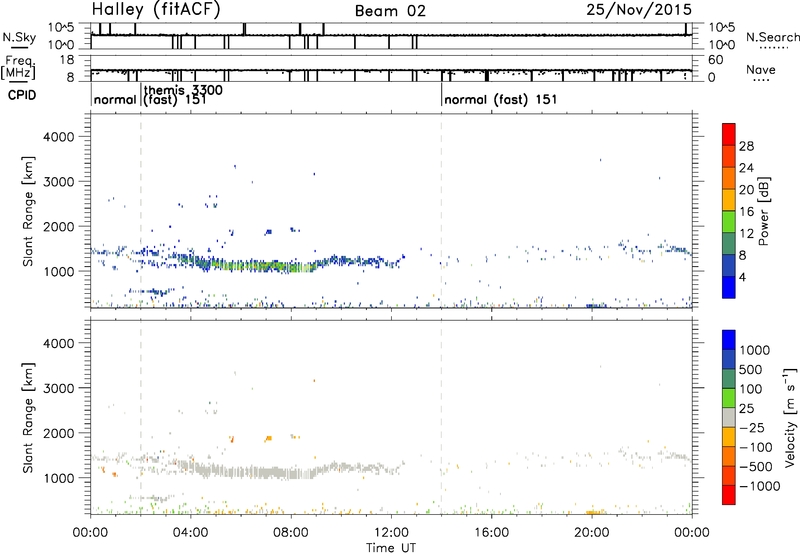Click the velocity colorbar tick "25"
This screenshot has width=800, height=554.
point(746,409)
